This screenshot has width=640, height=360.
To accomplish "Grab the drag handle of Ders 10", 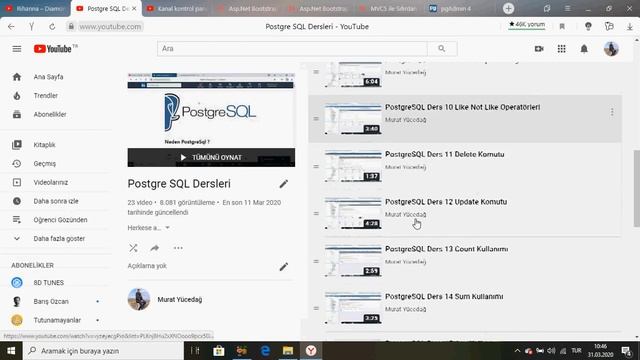I will point(316,119).
